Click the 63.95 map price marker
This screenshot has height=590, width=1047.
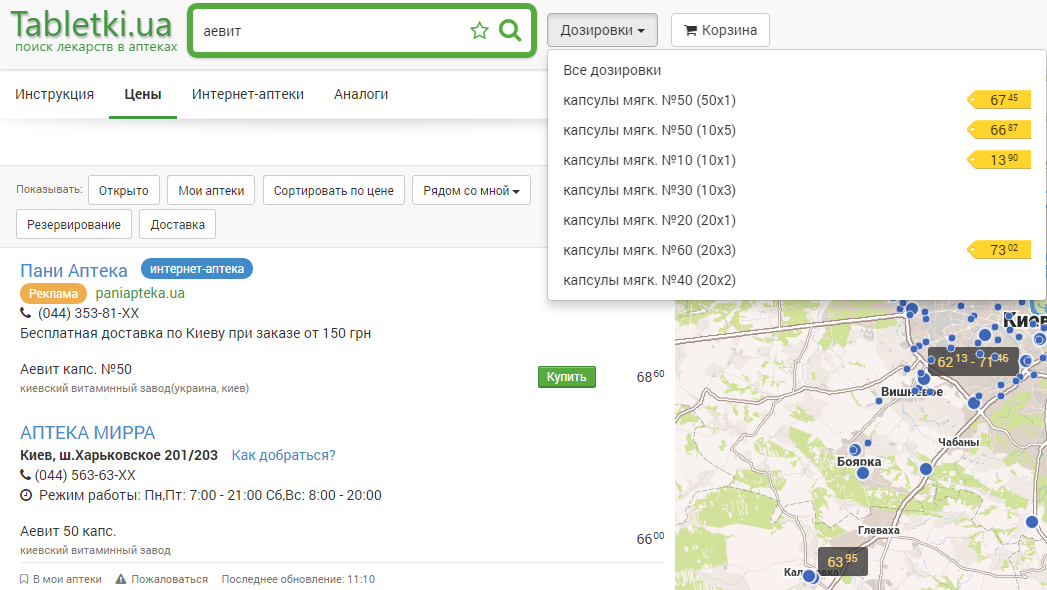[x=843, y=561]
